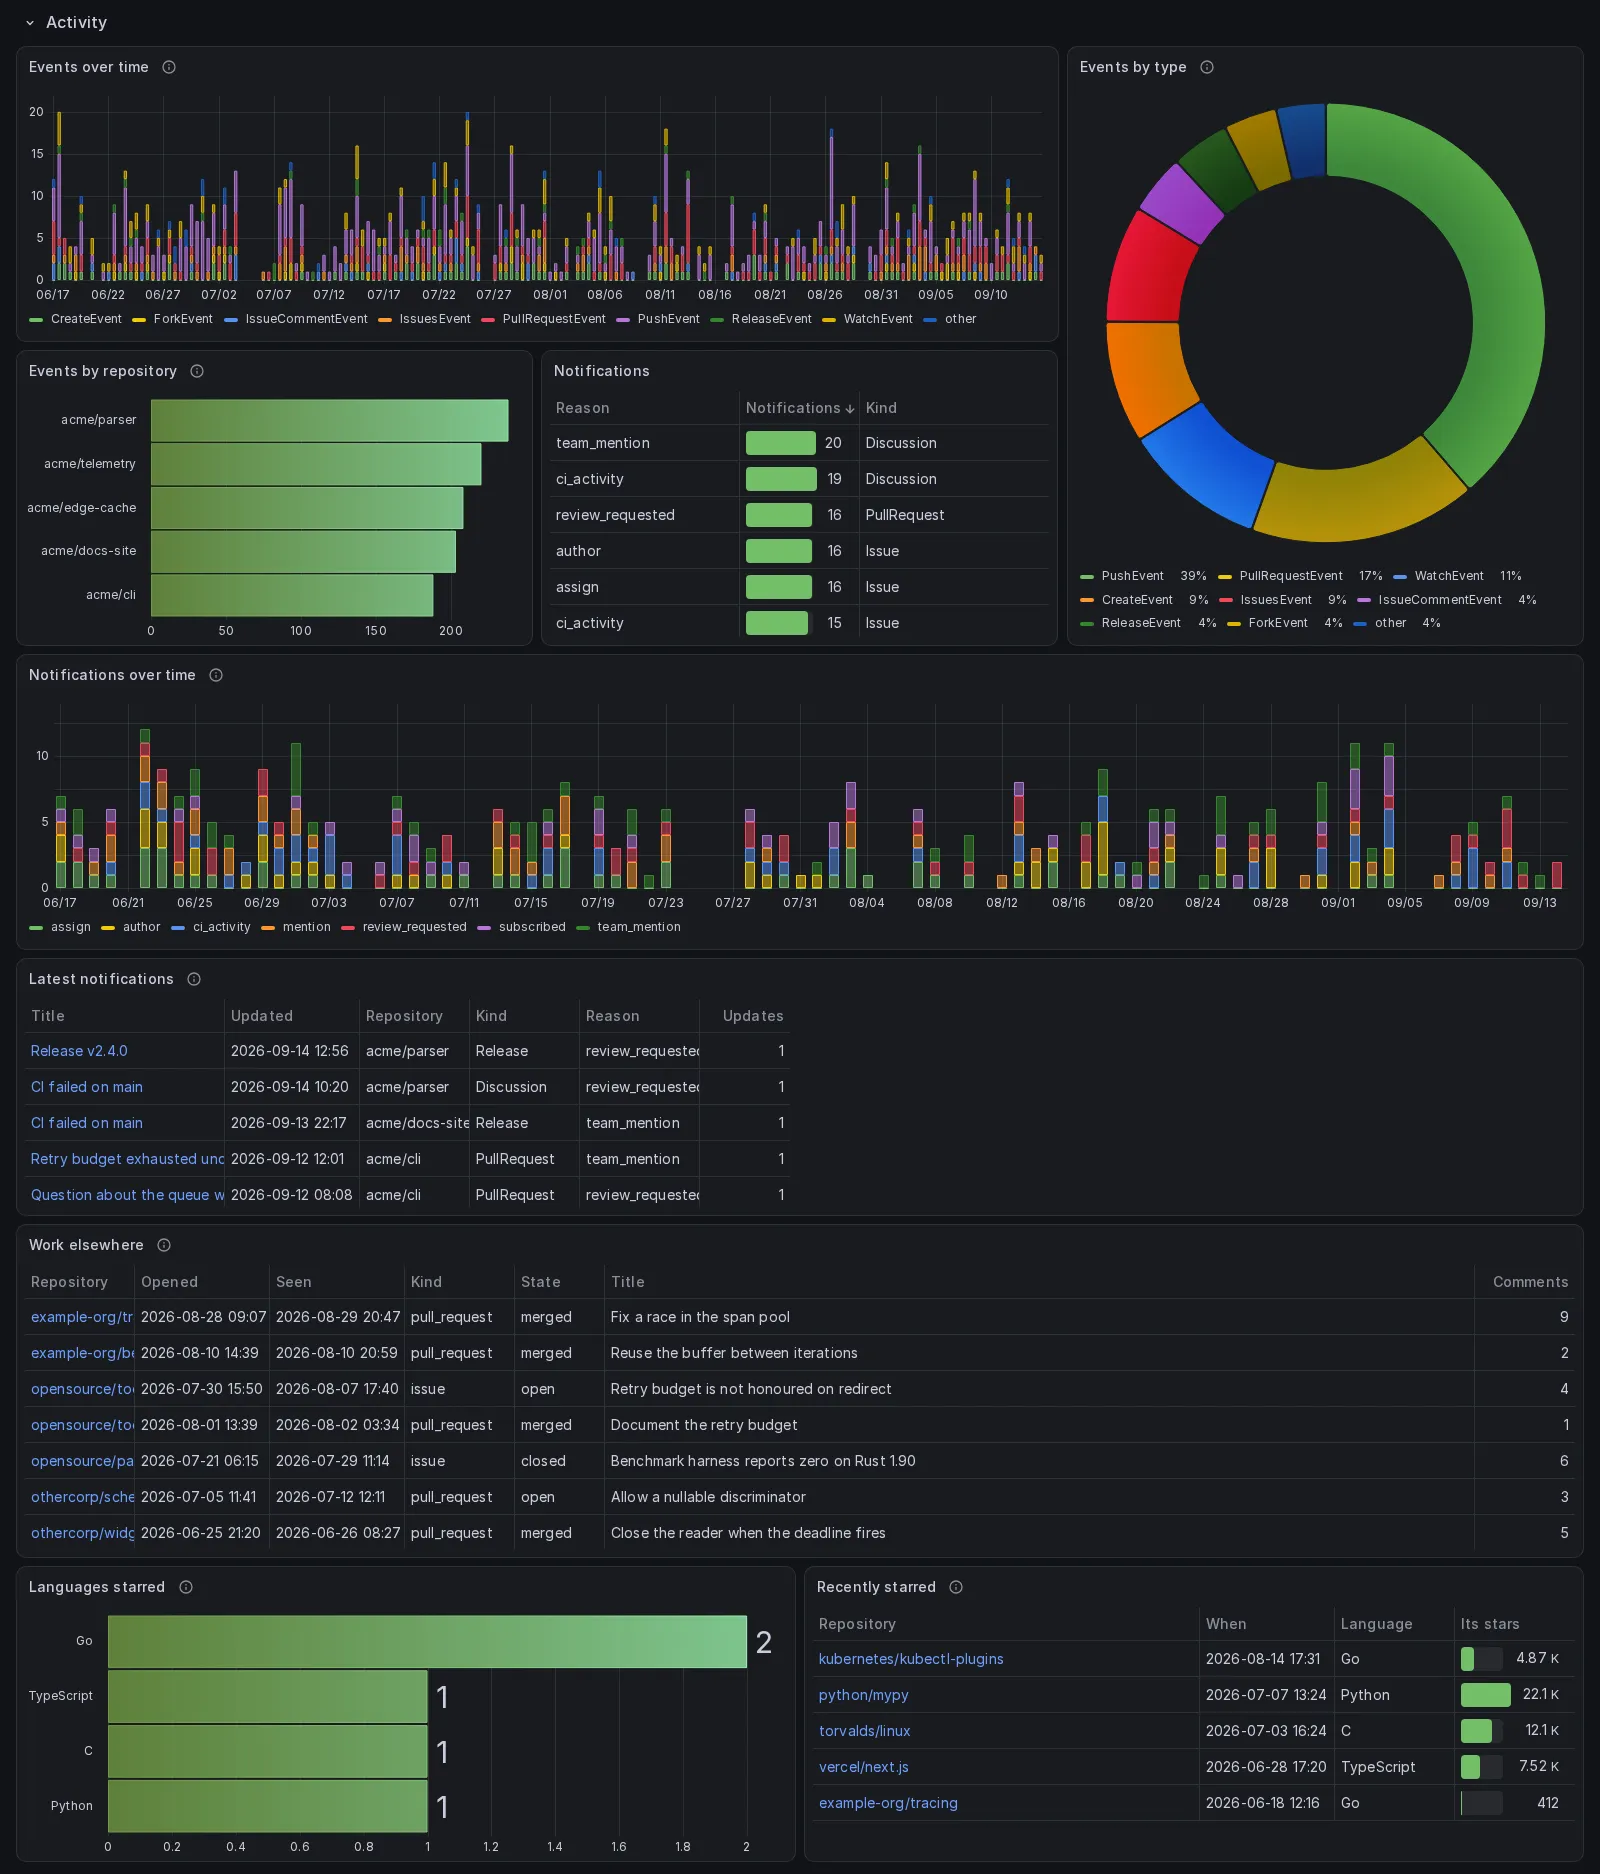Select 'Benchmark harness reports zero on Rust 1.90'

pos(763,1461)
